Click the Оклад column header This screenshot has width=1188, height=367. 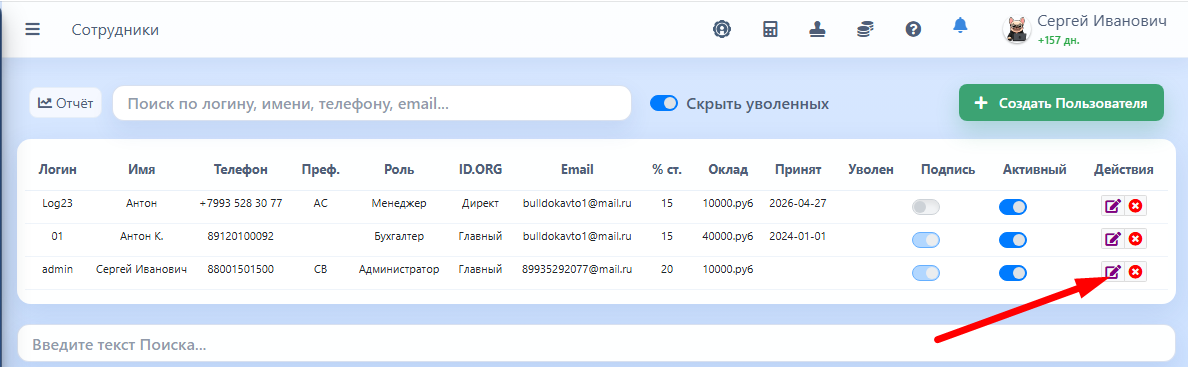click(728, 170)
